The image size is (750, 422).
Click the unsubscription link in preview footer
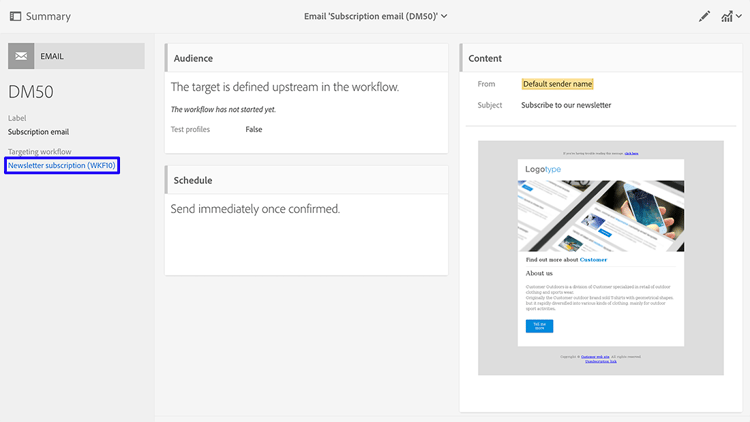tap(600, 361)
